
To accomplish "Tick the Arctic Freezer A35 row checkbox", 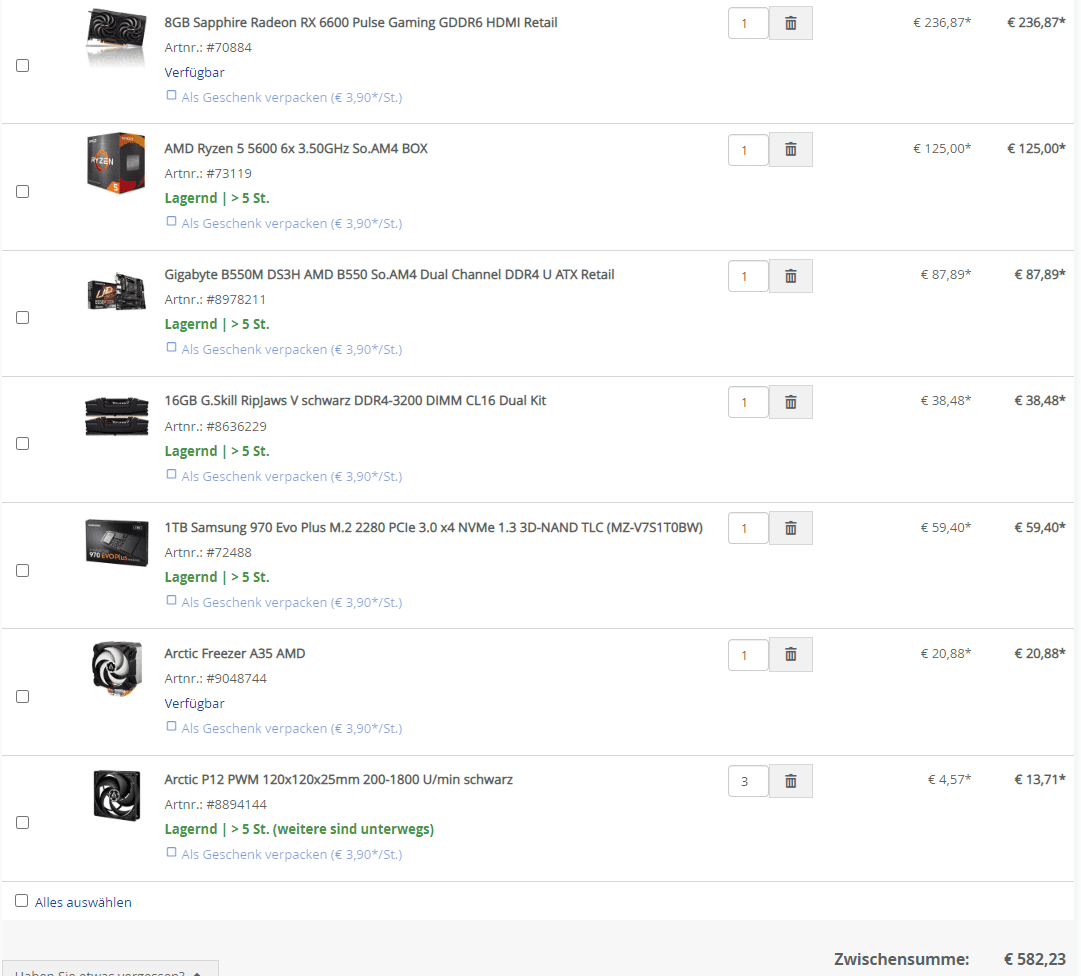I will tap(23, 697).
